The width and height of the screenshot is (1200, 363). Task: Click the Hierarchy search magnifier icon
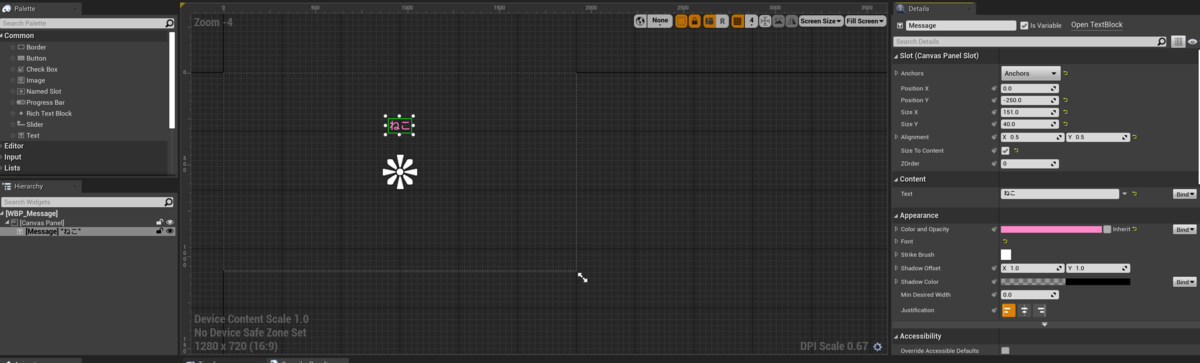pos(170,202)
